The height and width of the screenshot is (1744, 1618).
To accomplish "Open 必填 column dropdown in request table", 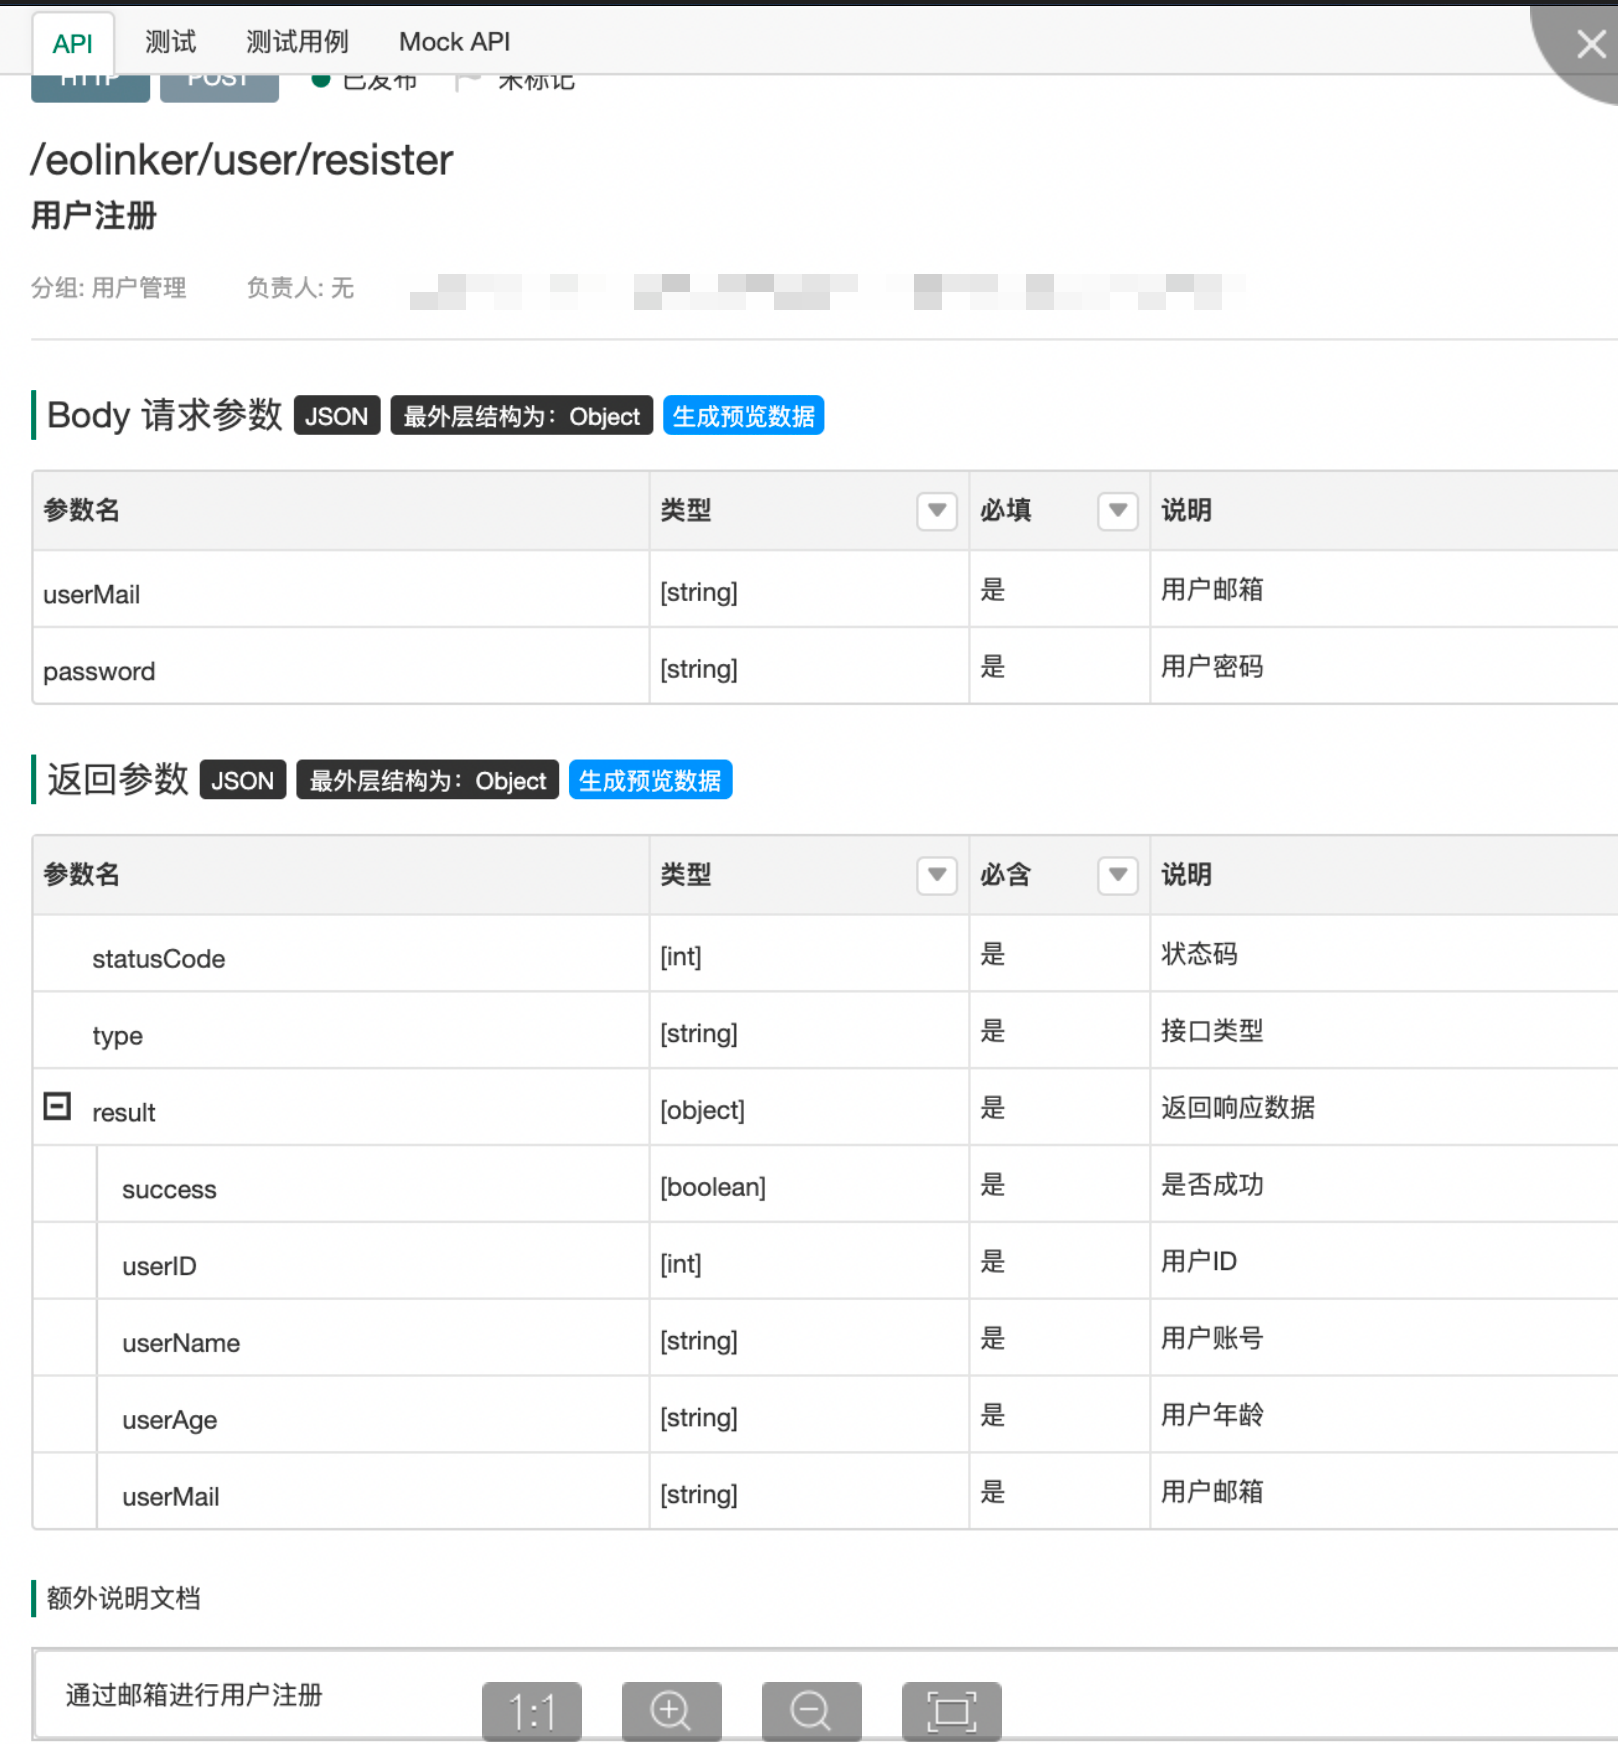I will pyautogui.click(x=1118, y=511).
